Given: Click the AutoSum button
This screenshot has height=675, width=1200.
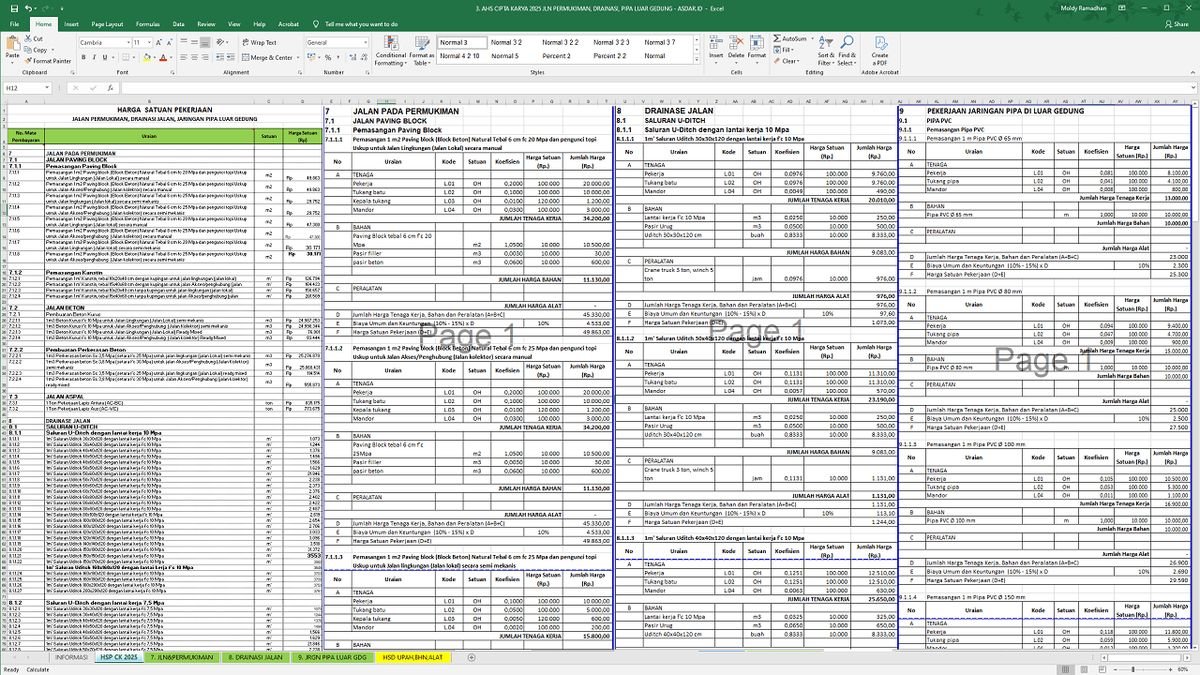Looking at the screenshot, I should point(792,39).
